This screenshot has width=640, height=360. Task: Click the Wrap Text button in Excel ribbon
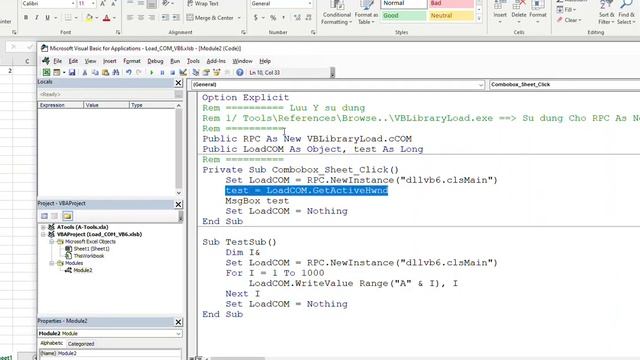[x=202, y=4]
